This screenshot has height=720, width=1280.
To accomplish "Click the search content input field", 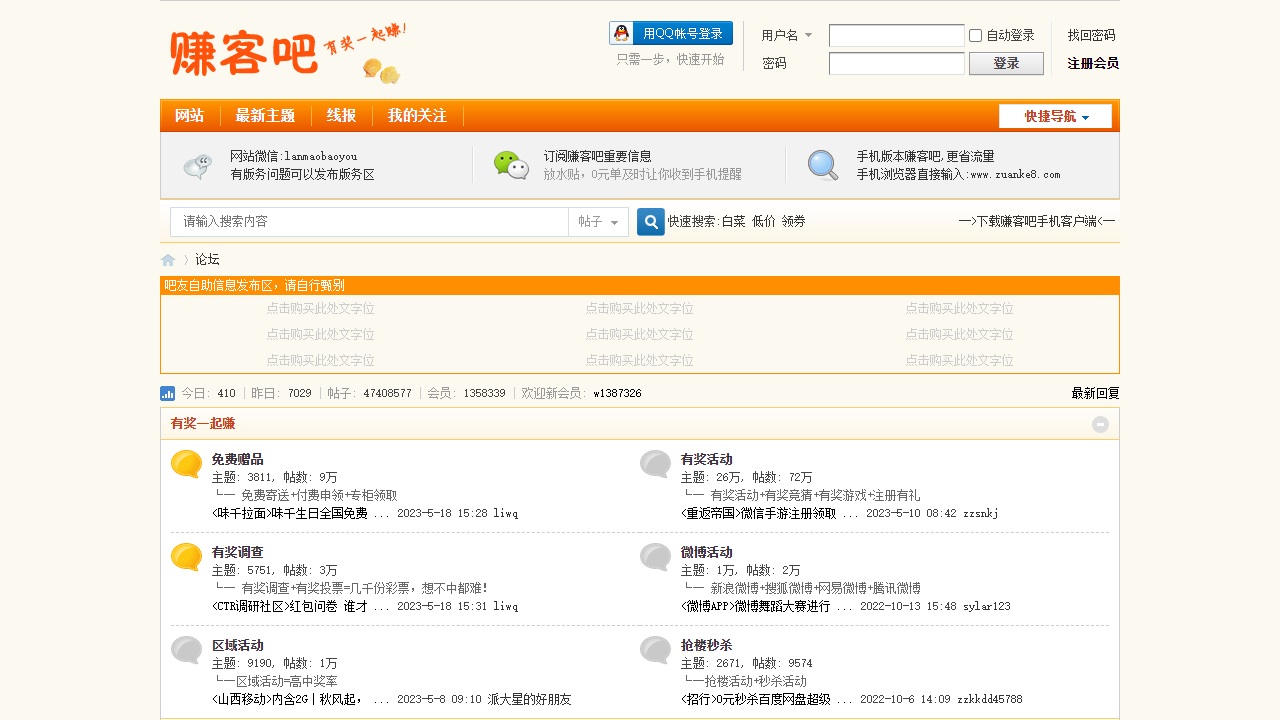I will (370, 222).
